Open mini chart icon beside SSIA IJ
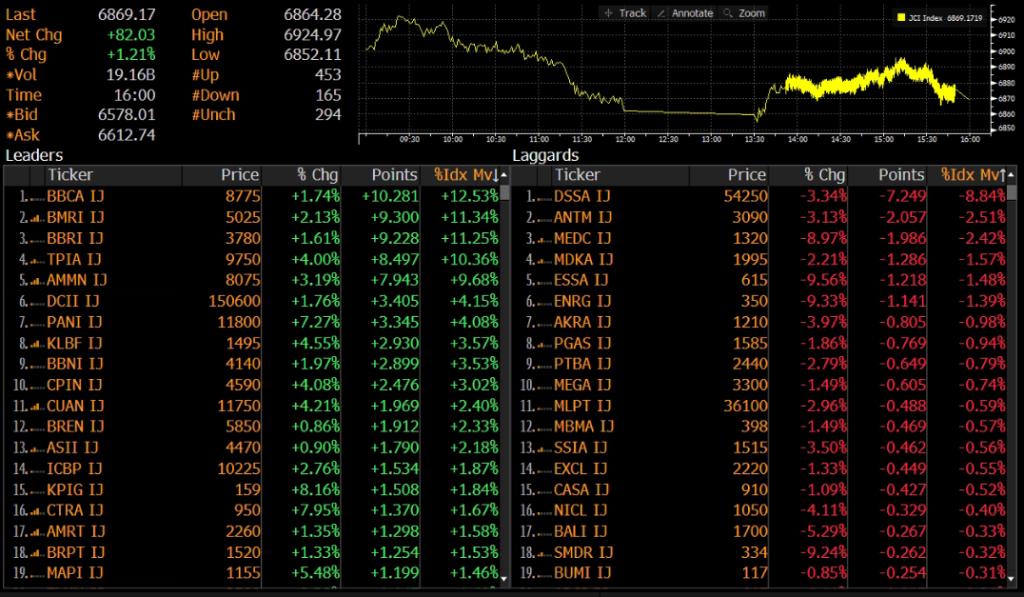 [545, 448]
